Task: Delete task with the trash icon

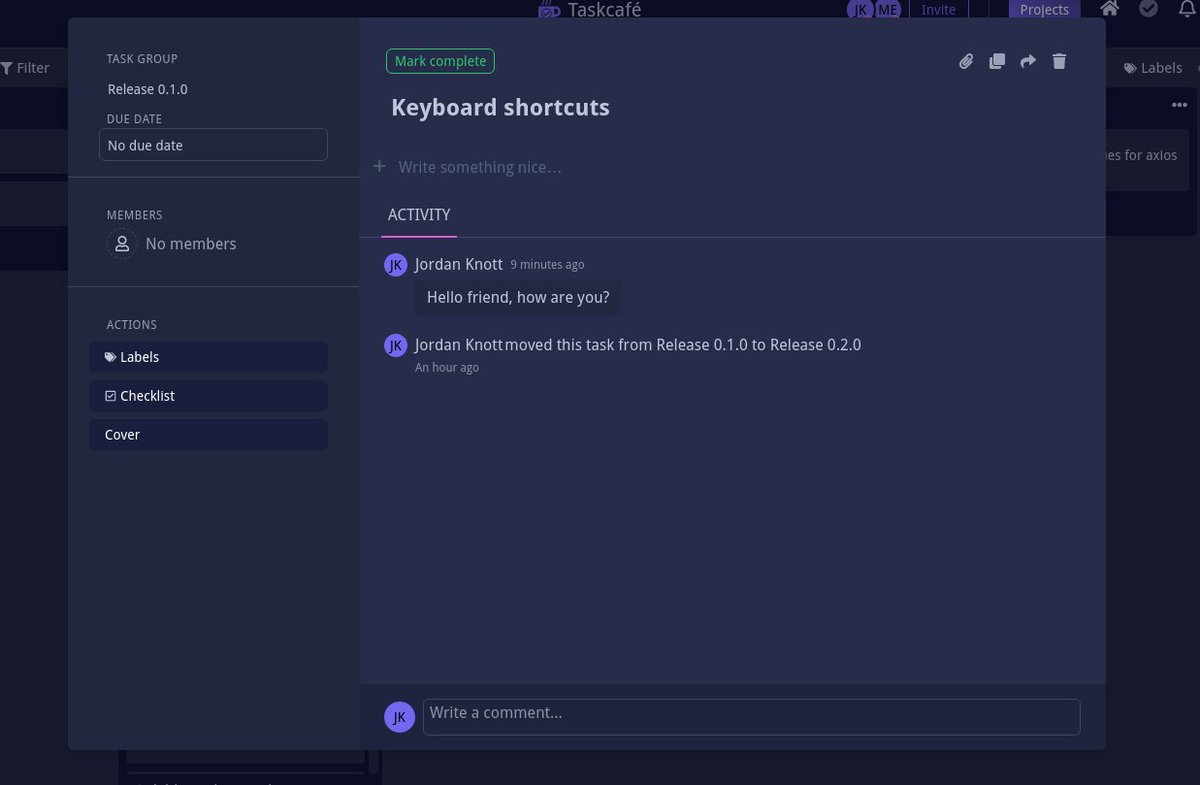Action: 1060,61
